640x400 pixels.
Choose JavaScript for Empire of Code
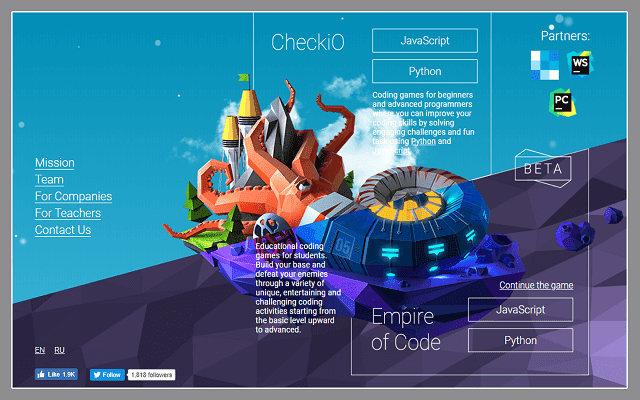(520, 310)
